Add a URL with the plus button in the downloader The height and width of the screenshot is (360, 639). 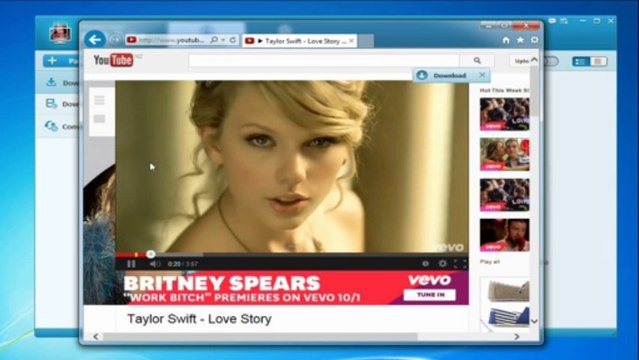pos(52,61)
